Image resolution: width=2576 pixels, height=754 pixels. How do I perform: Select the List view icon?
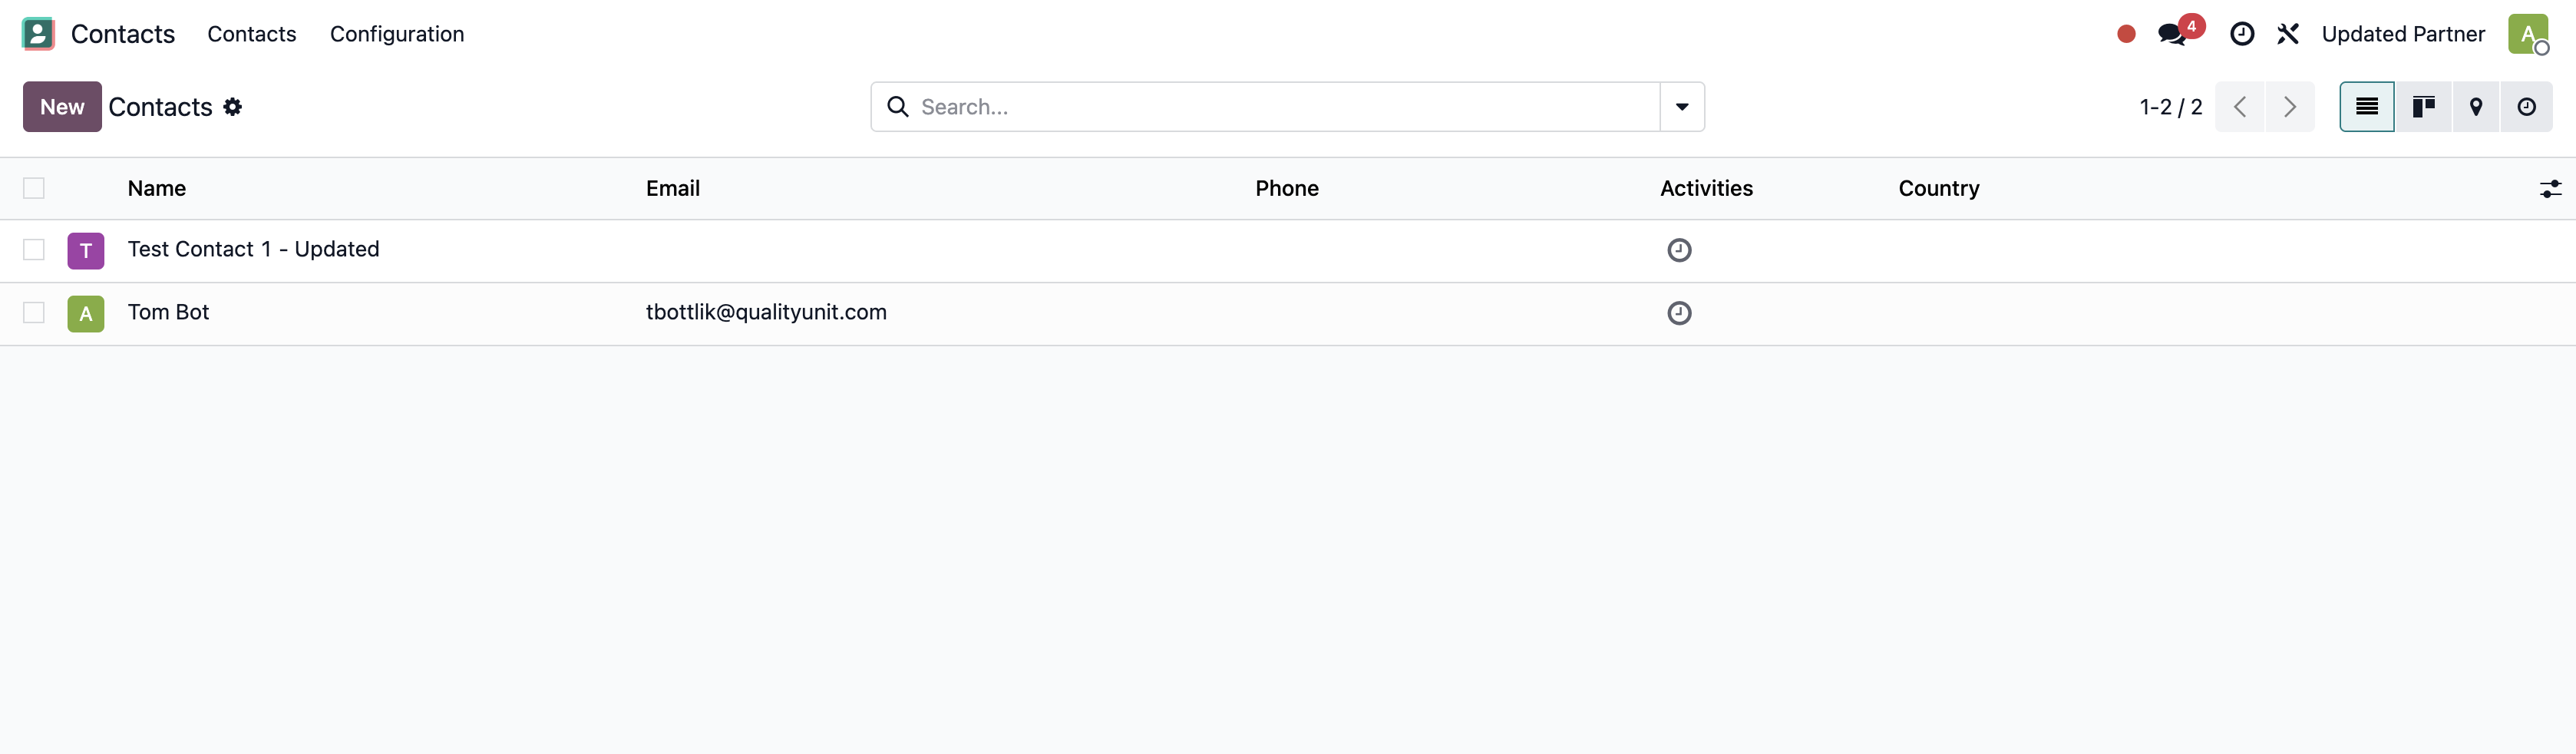(2366, 106)
